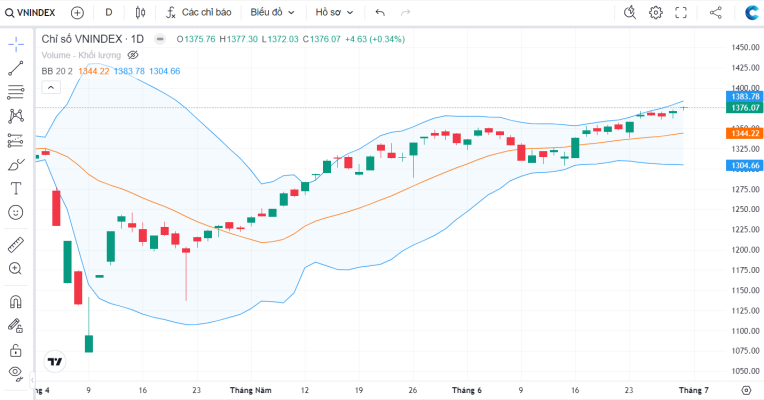Add symbol to compare with plus icon
Image resolution: width=764 pixels, height=400 pixels.
pos(77,13)
